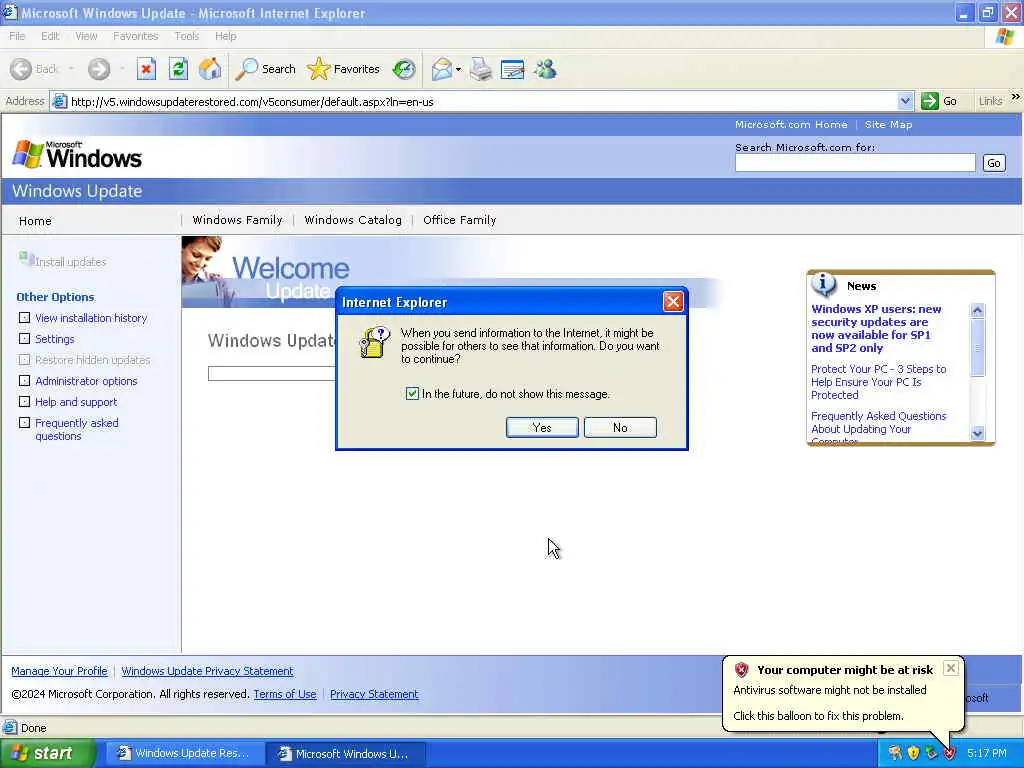Open the Search toolbar button

pos(266,69)
